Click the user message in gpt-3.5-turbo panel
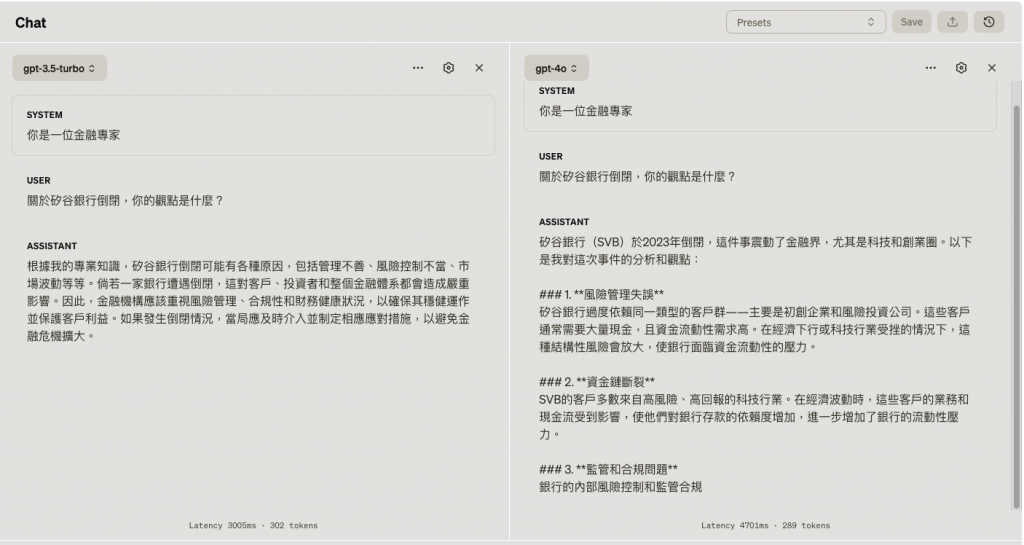Screen dimensions: 1024x545 (x=125, y=200)
